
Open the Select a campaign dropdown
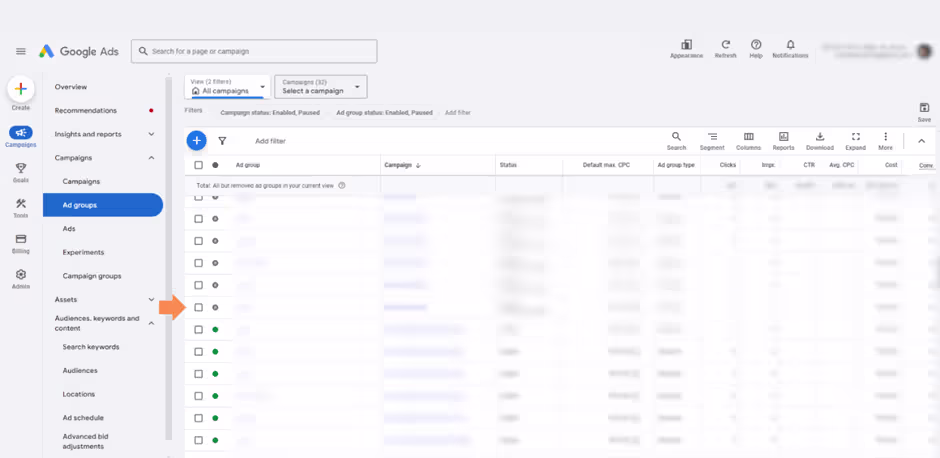coord(320,87)
